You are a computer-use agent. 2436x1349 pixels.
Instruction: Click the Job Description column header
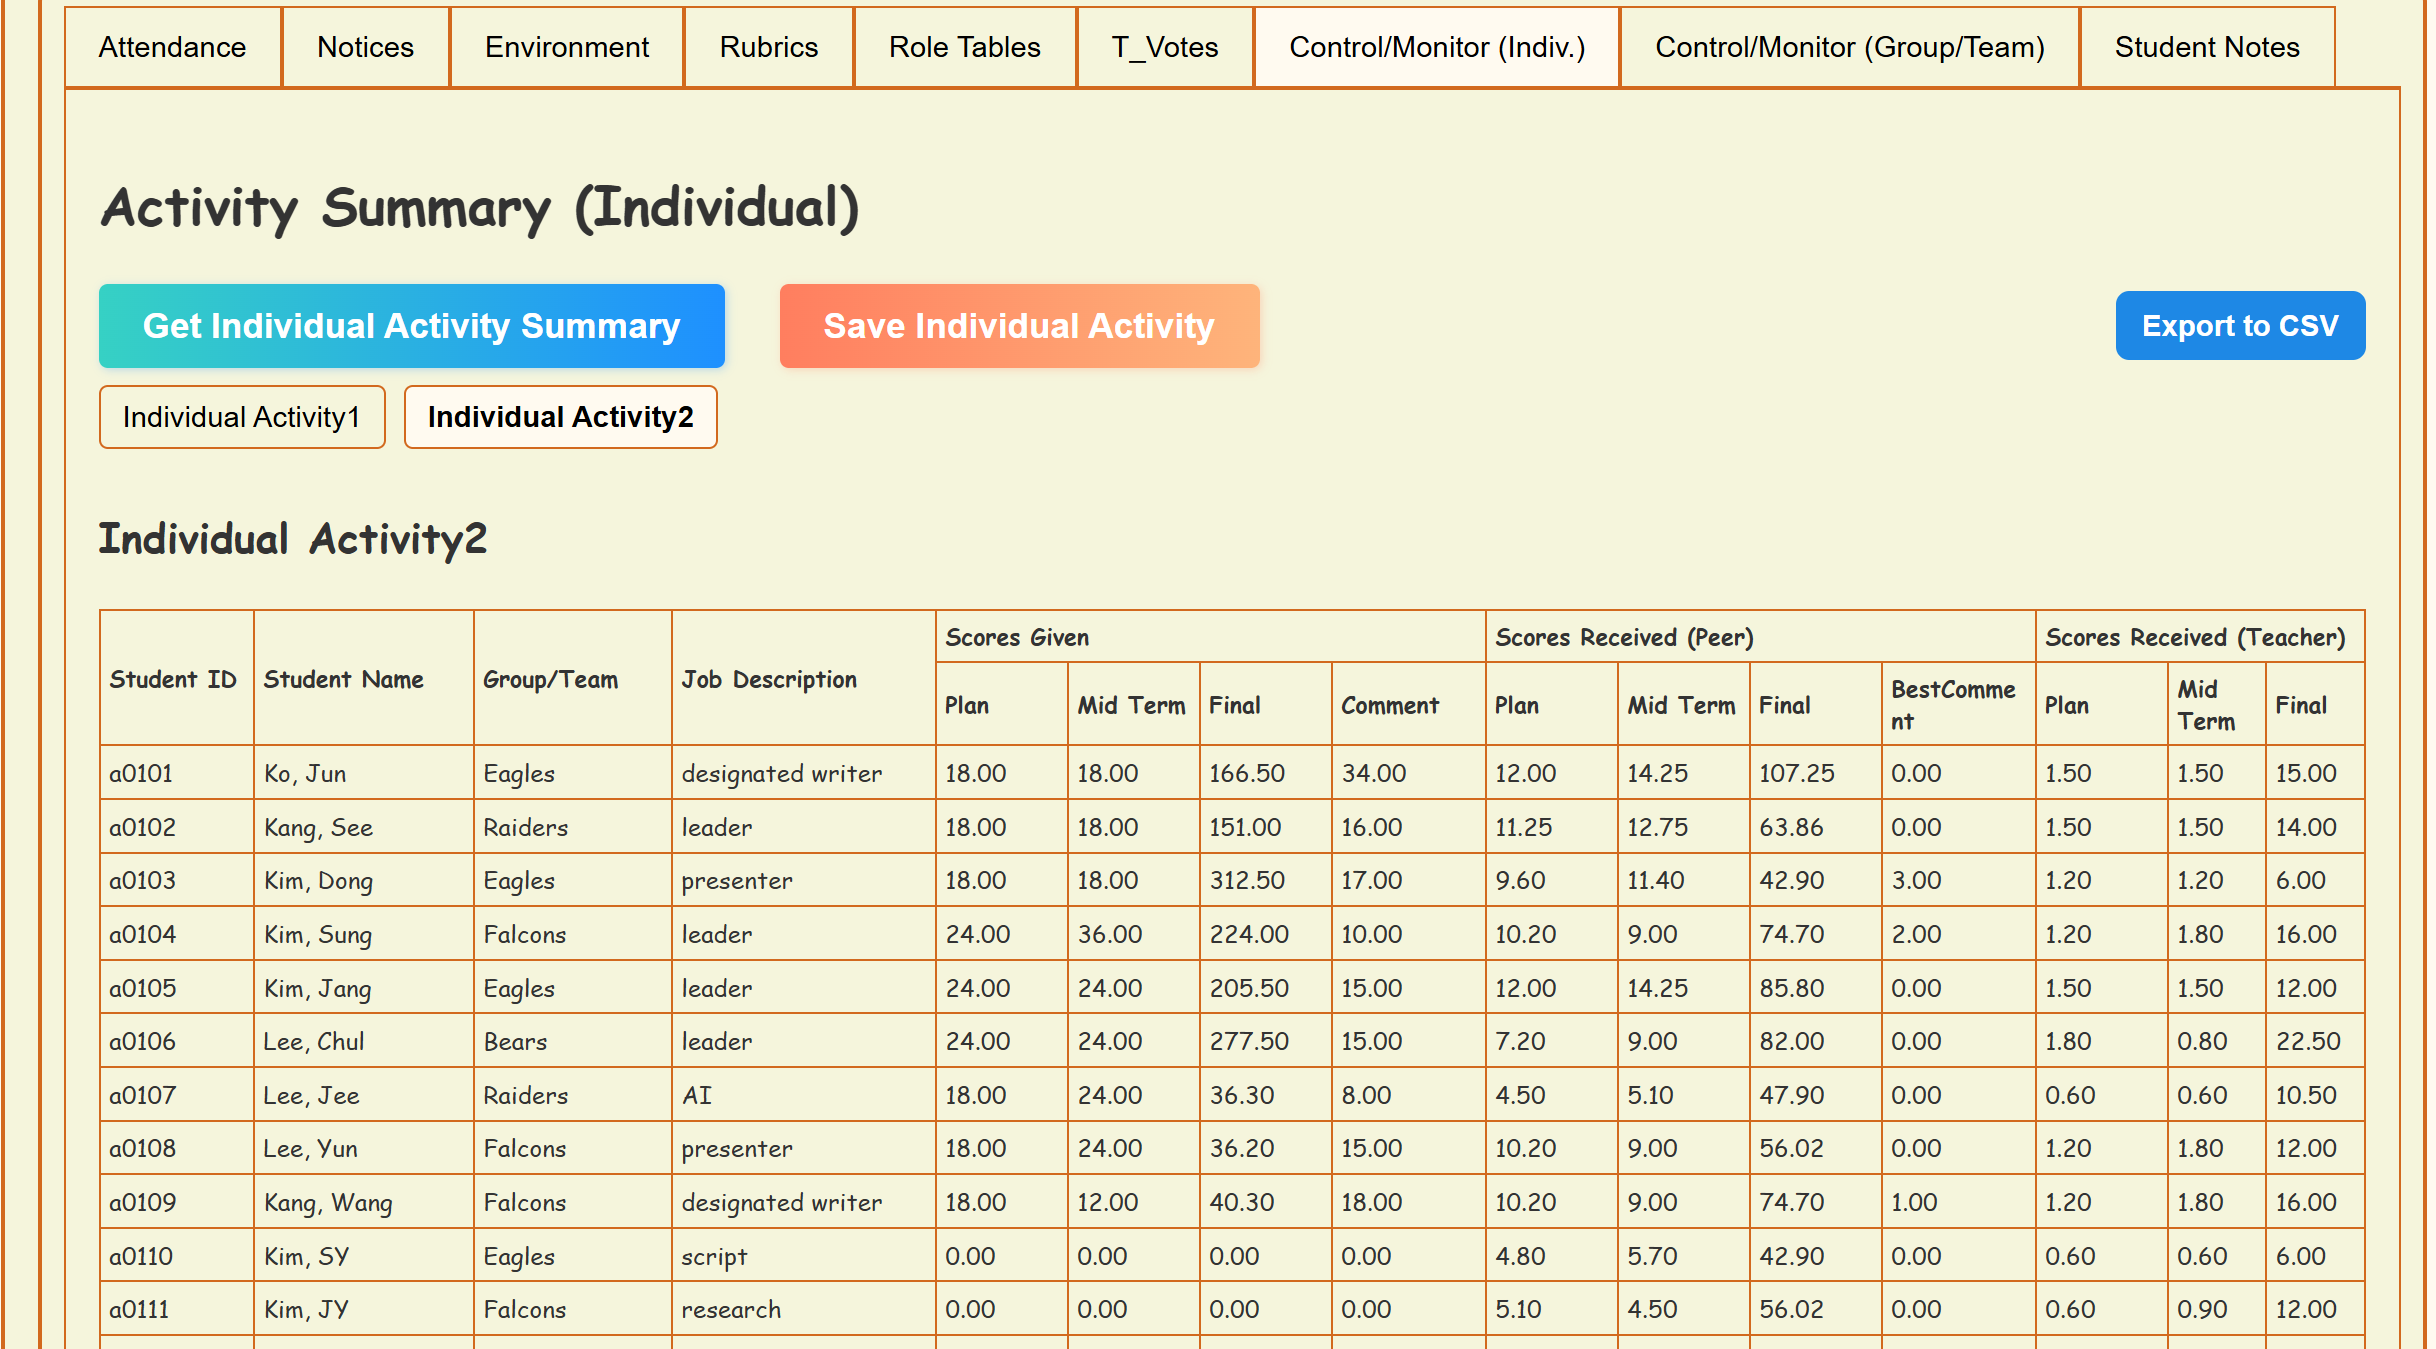(769, 679)
